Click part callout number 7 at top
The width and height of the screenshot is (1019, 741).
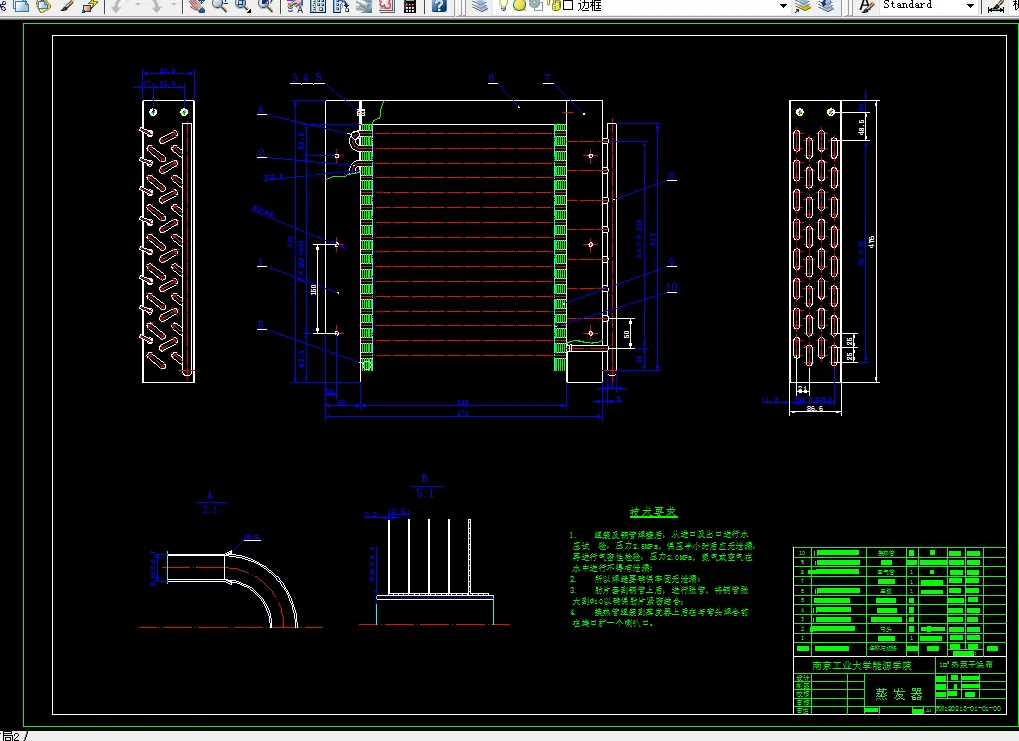point(547,79)
